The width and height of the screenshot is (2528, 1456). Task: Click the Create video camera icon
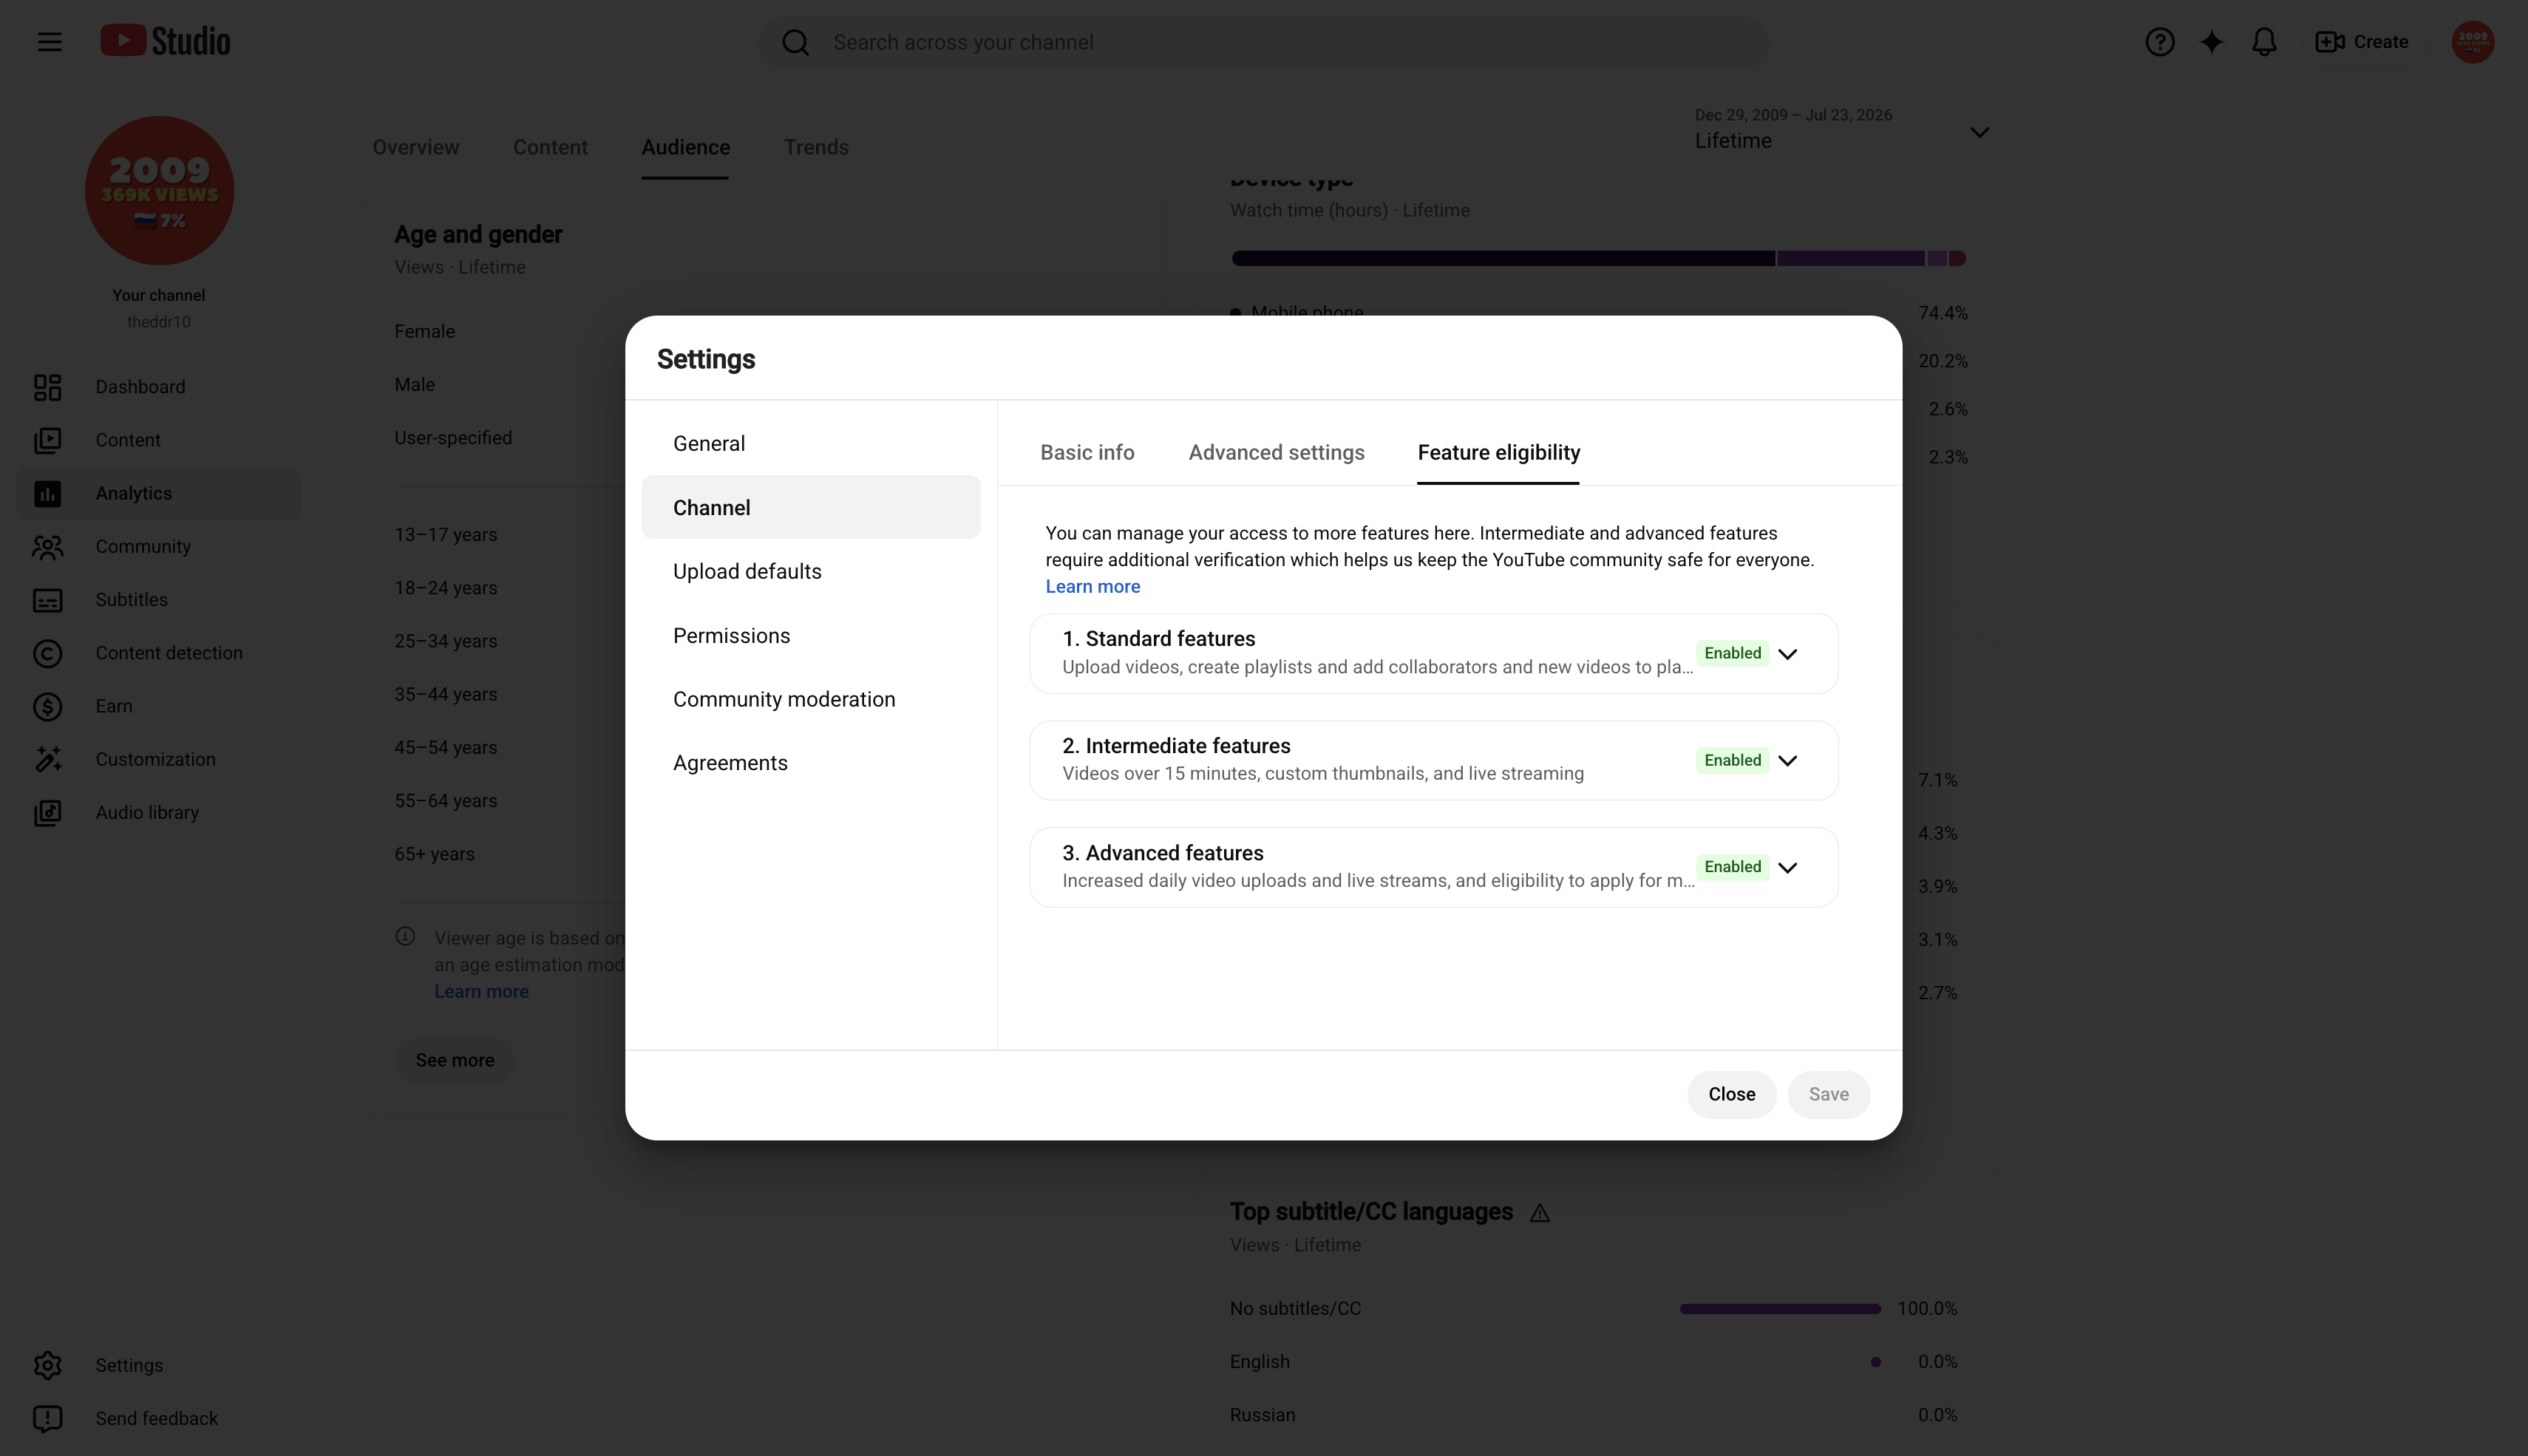pyautogui.click(x=2330, y=42)
